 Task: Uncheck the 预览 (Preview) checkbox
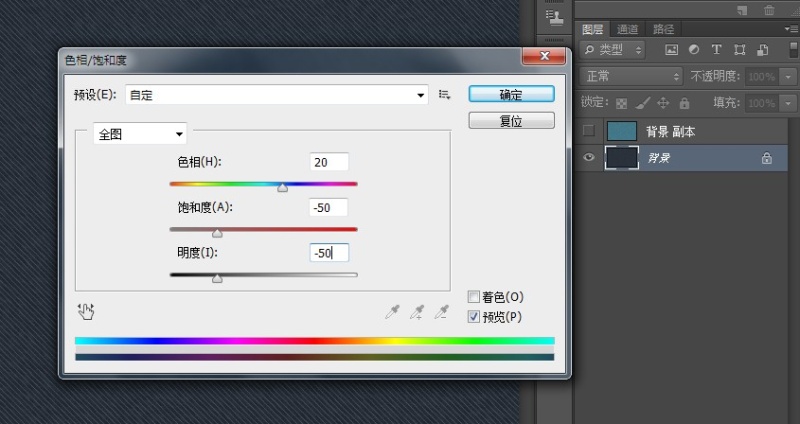[x=474, y=316]
